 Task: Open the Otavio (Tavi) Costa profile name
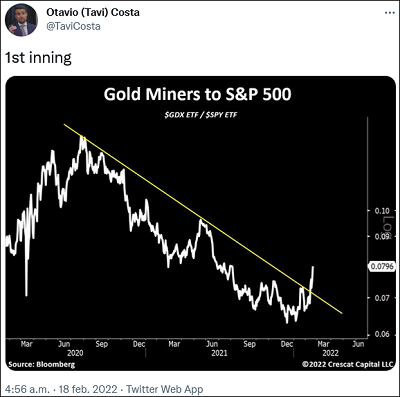tap(93, 12)
